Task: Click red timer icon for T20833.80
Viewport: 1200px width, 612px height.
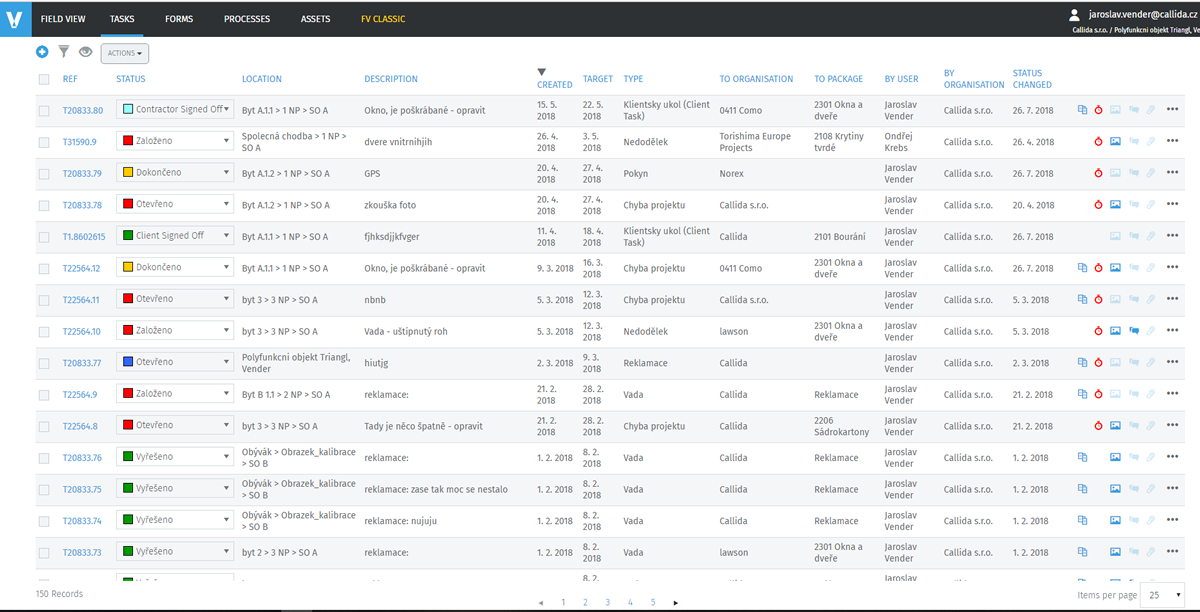Action: 1098,110
